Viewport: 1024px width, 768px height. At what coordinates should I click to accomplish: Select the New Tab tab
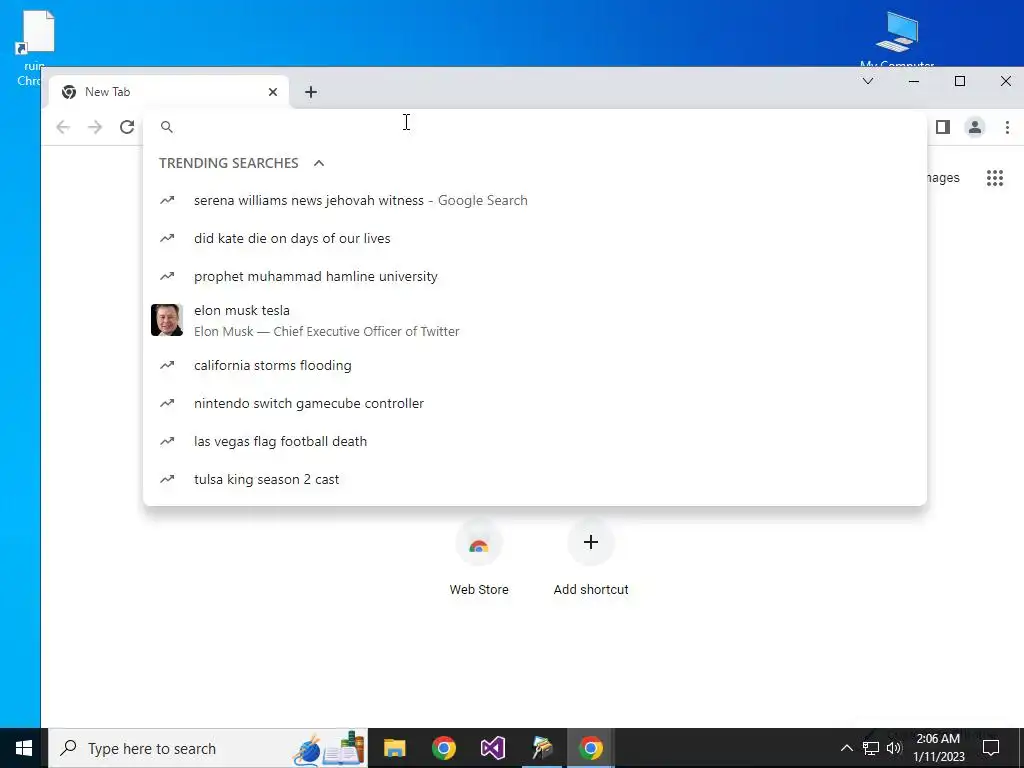pyautogui.click(x=170, y=92)
